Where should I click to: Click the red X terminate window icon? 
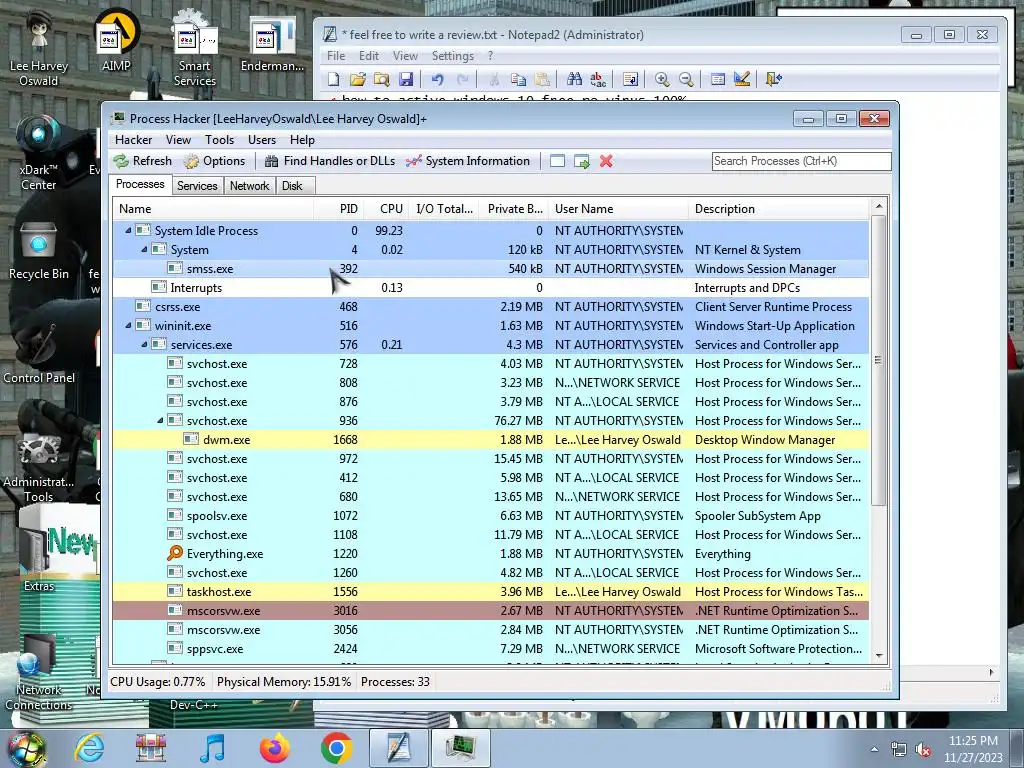click(606, 161)
